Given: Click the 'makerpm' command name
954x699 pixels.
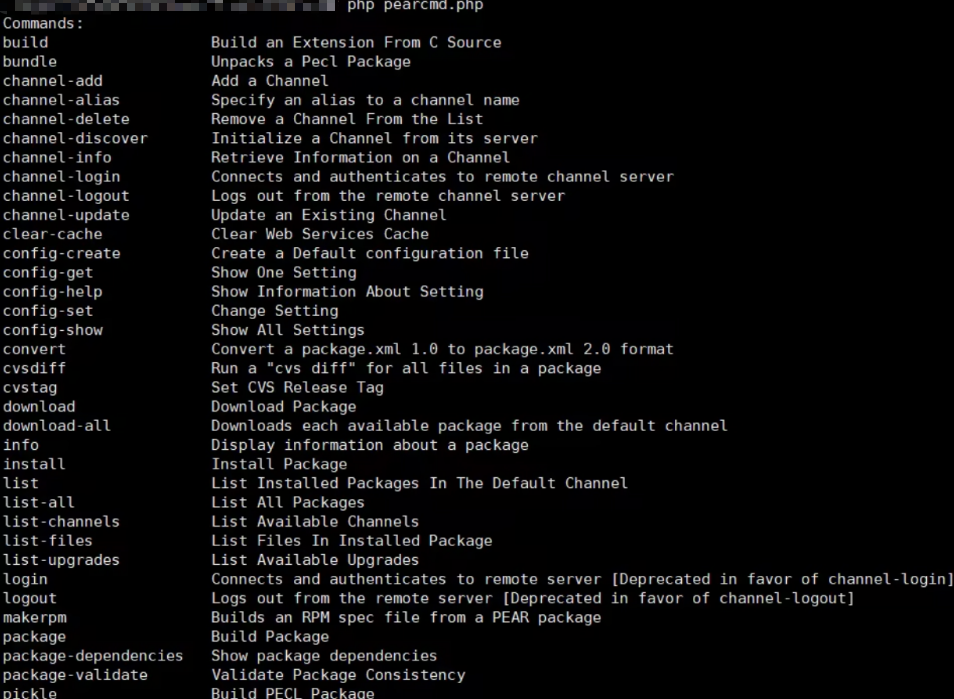Looking at the screenshot, I should (x=35, y=617).
